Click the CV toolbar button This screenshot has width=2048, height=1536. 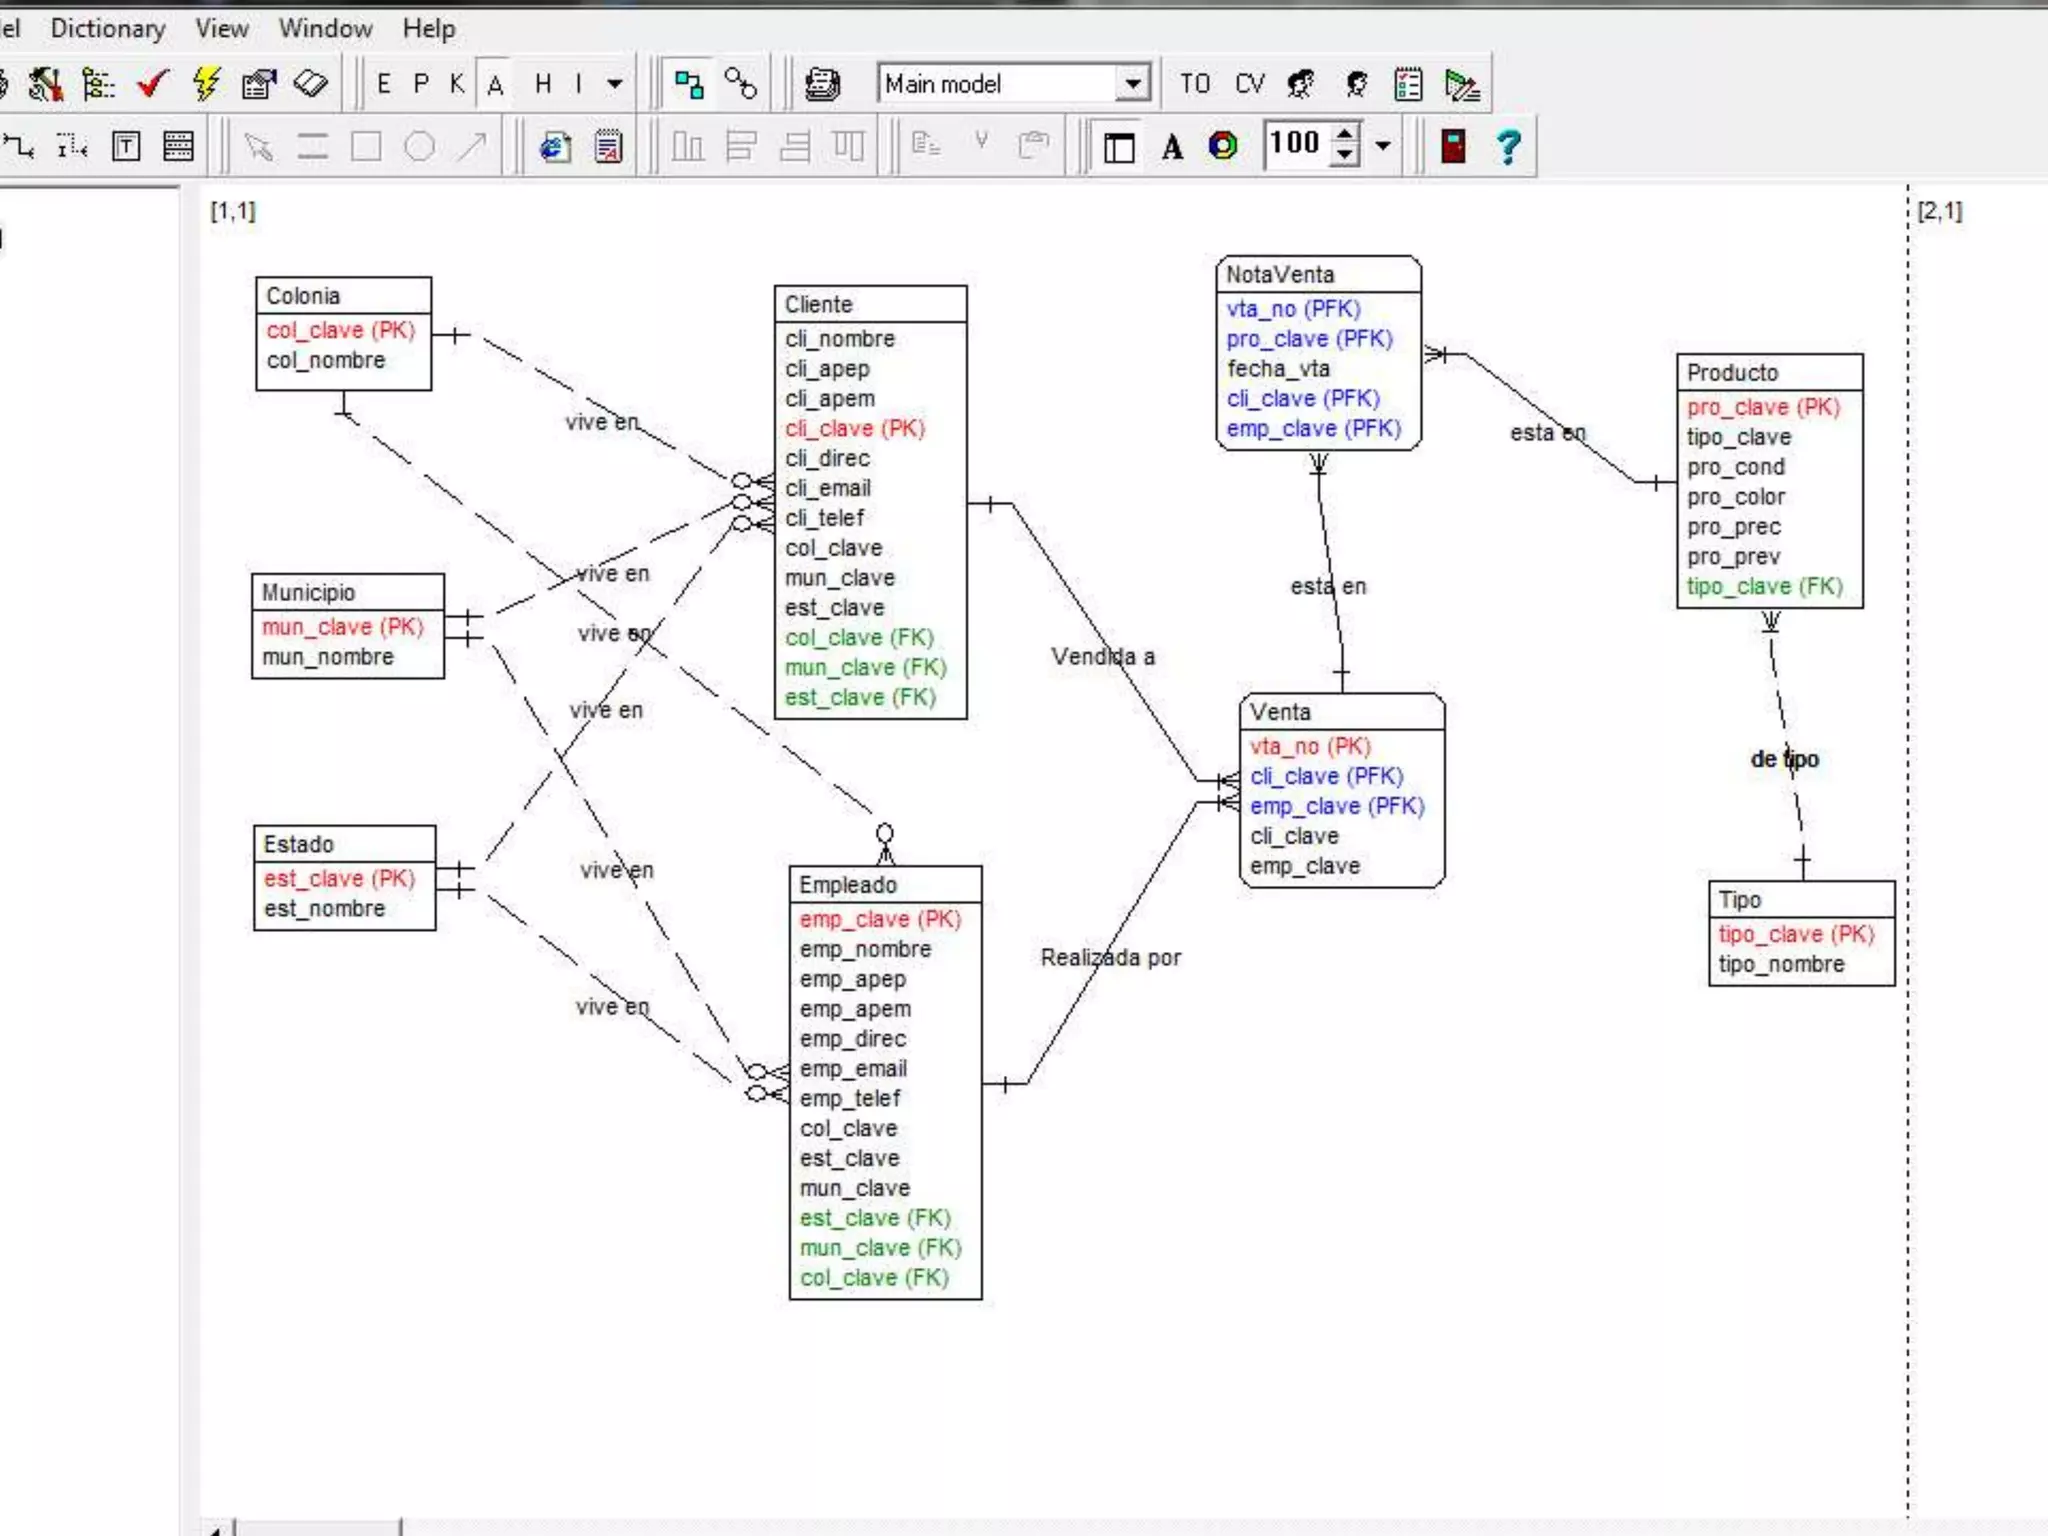[1249, 84]
